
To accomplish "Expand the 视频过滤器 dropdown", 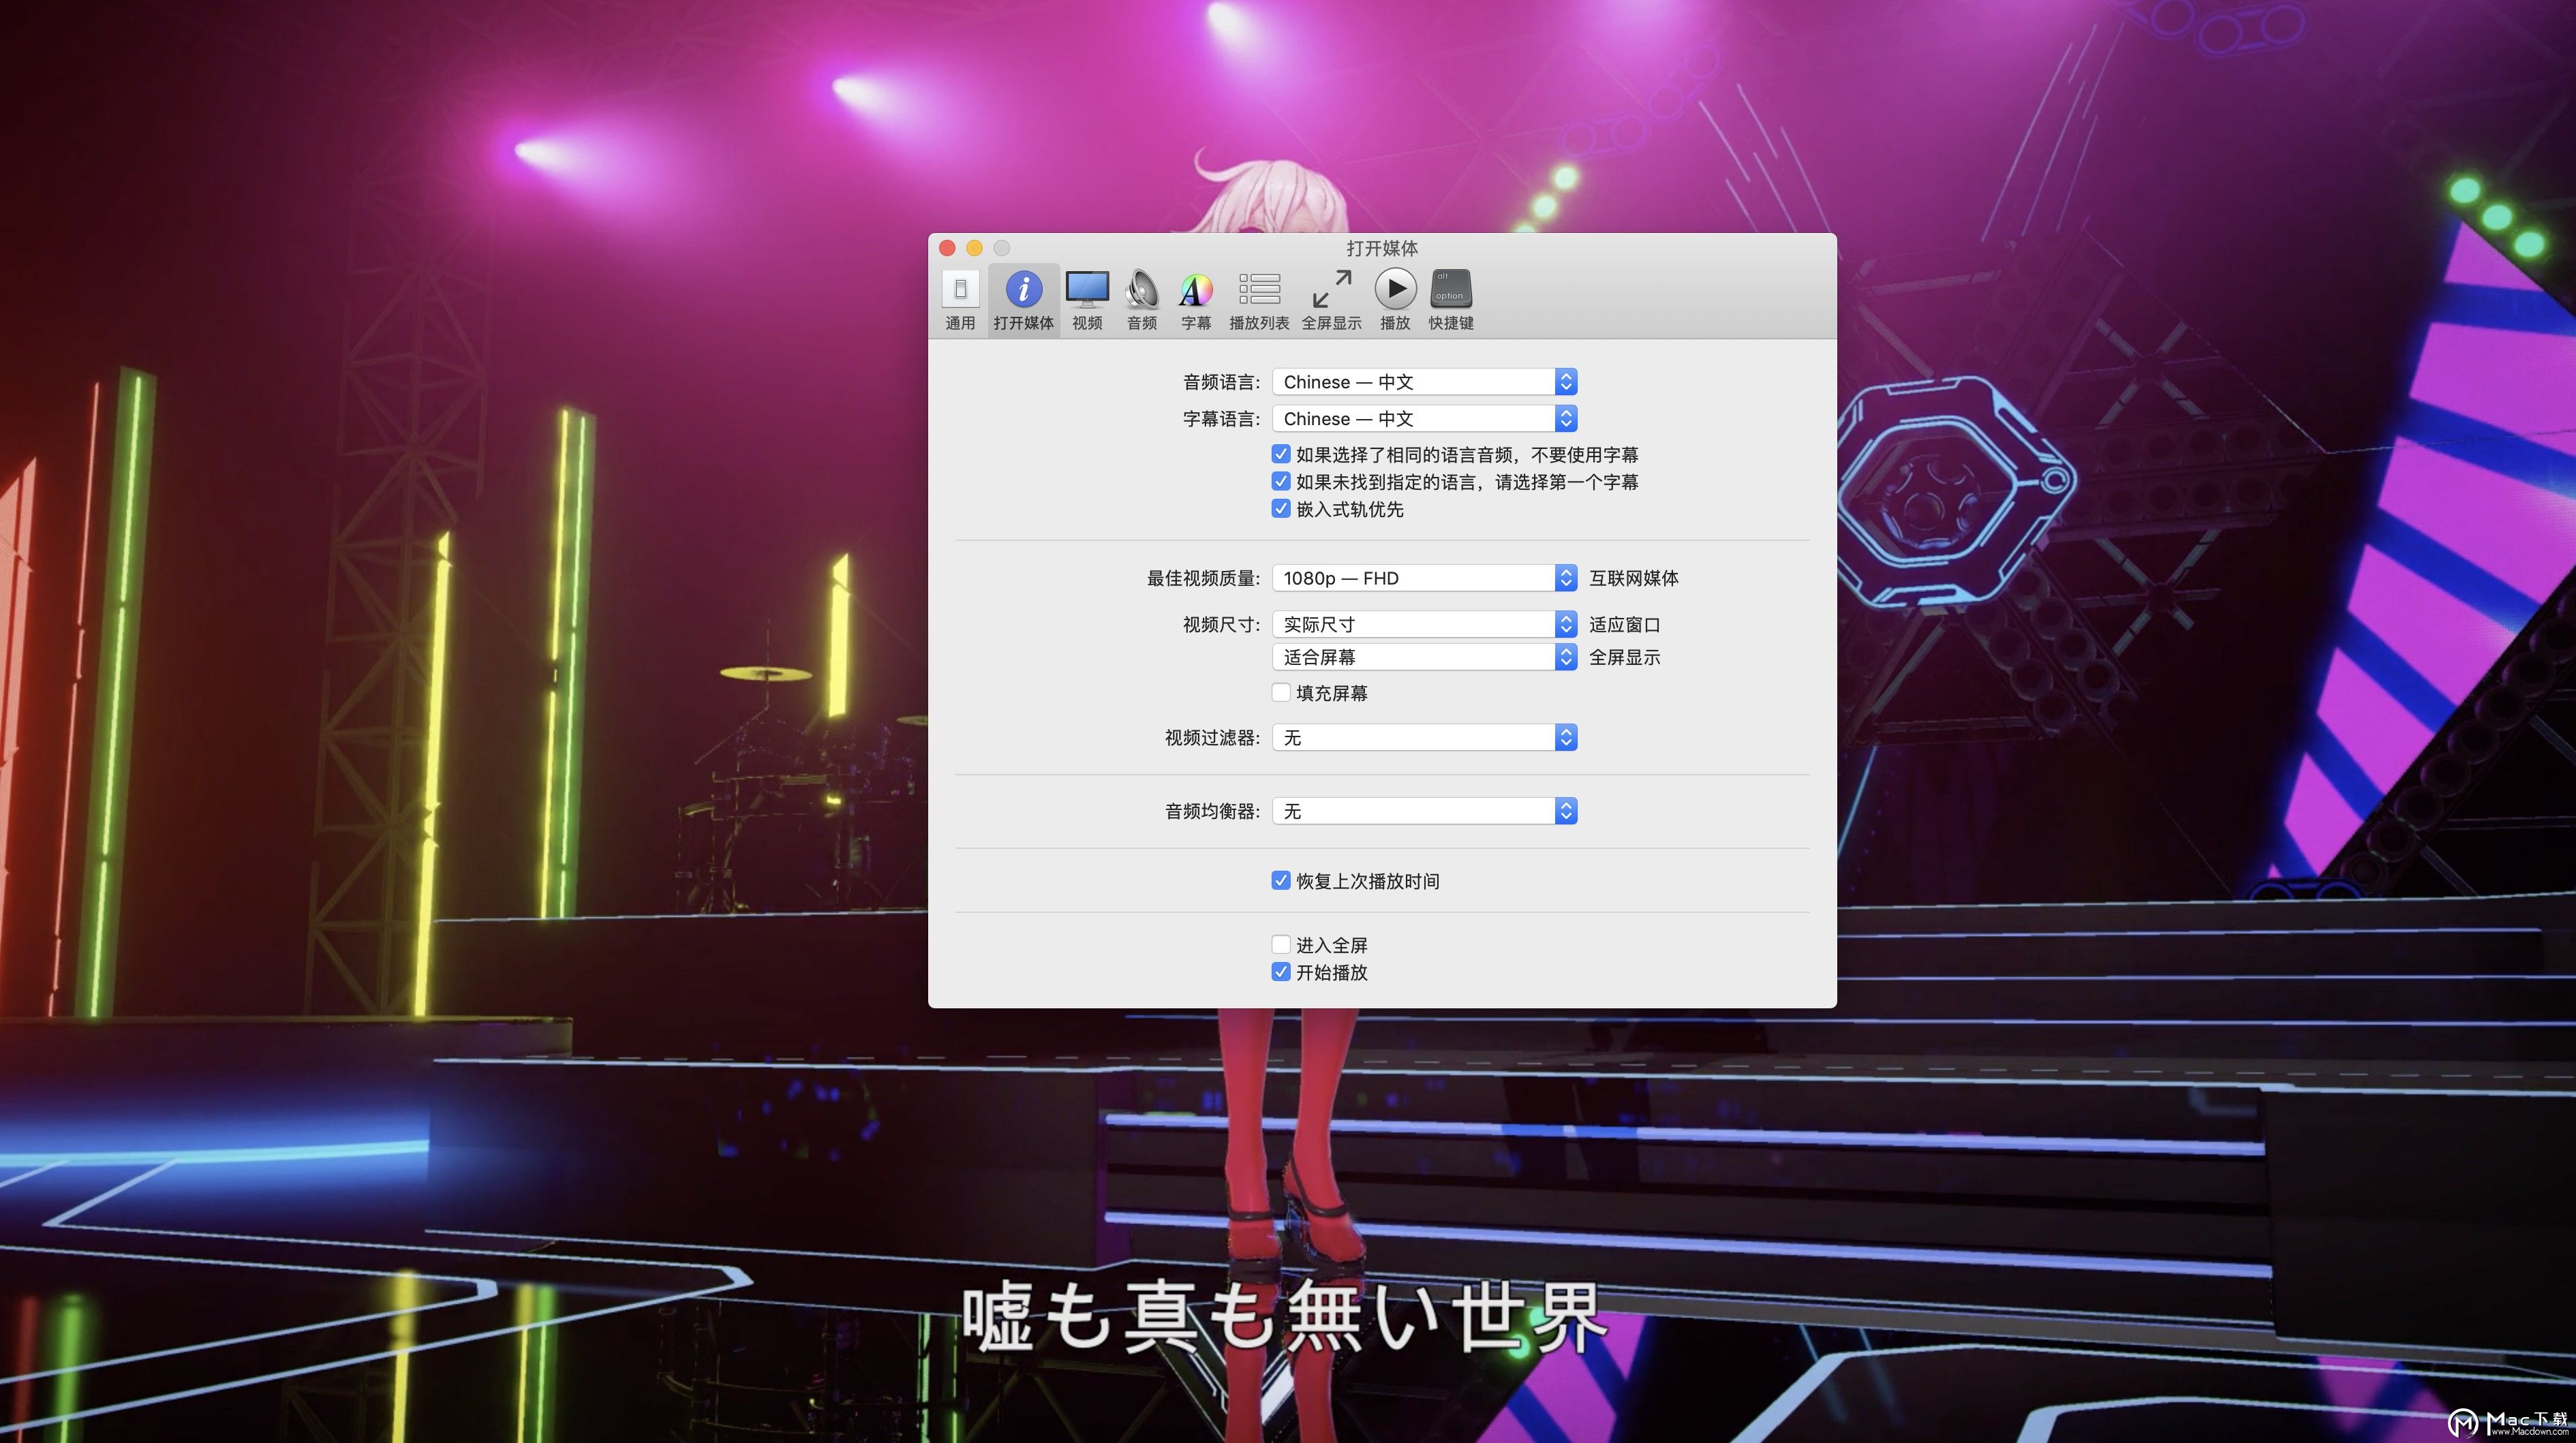I will (1423, 737).
